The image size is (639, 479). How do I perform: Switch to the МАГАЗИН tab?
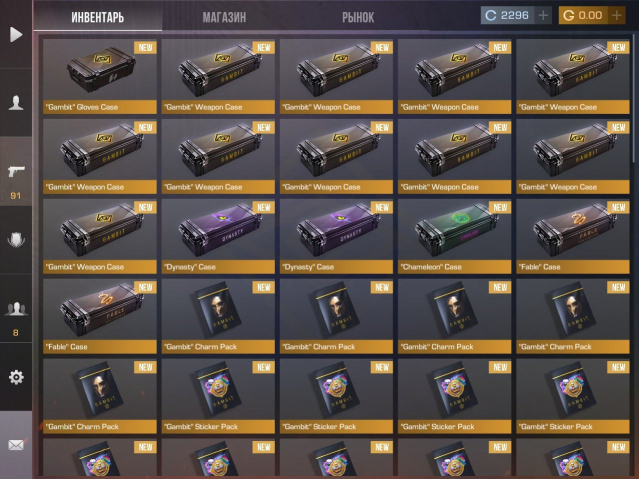click(x=224, y=17)
